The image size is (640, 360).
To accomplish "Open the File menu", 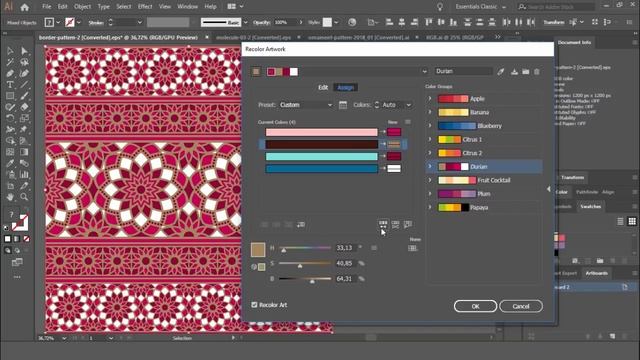I will click(x=47, y=7).
